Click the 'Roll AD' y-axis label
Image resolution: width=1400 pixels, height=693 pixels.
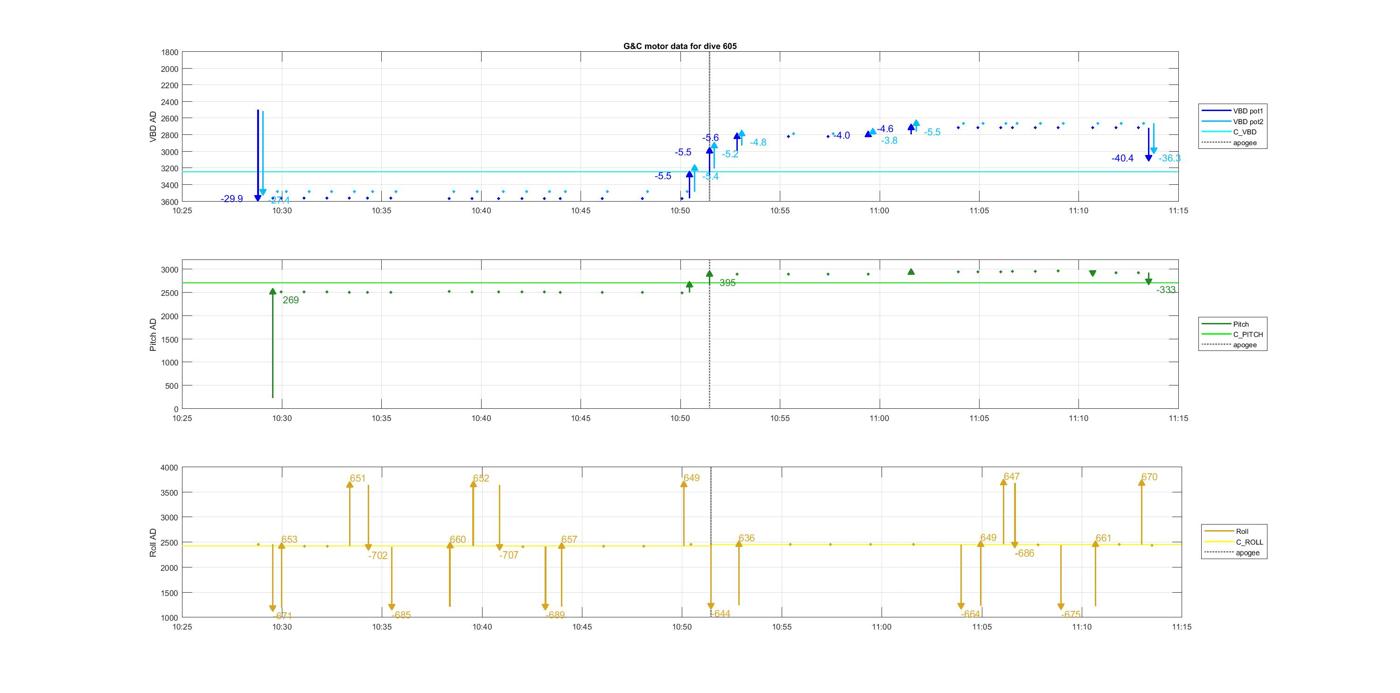point(153,542)
